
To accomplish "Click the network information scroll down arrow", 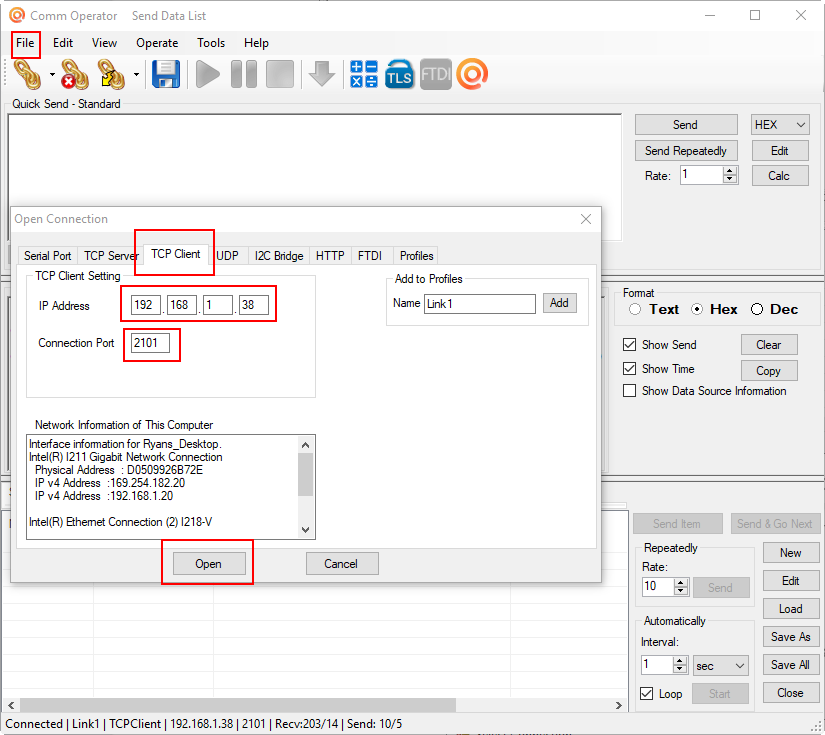I will (305, 530).
